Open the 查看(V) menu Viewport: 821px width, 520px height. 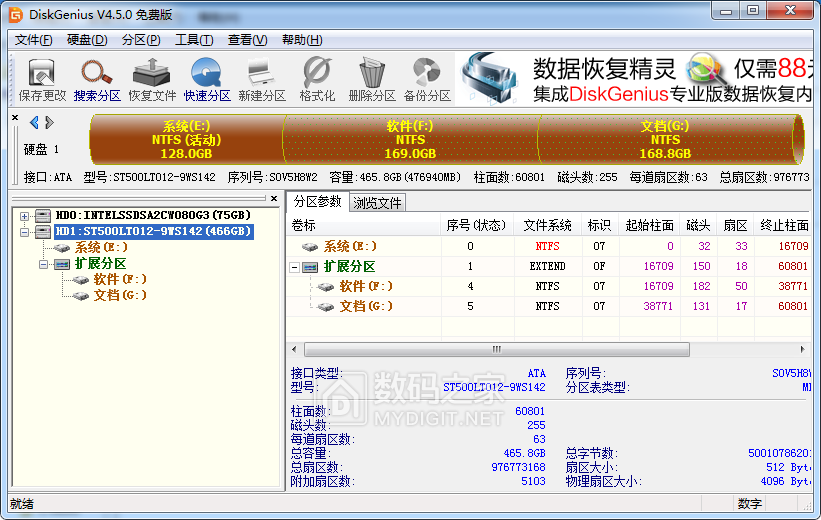click(x=247, y=40)
